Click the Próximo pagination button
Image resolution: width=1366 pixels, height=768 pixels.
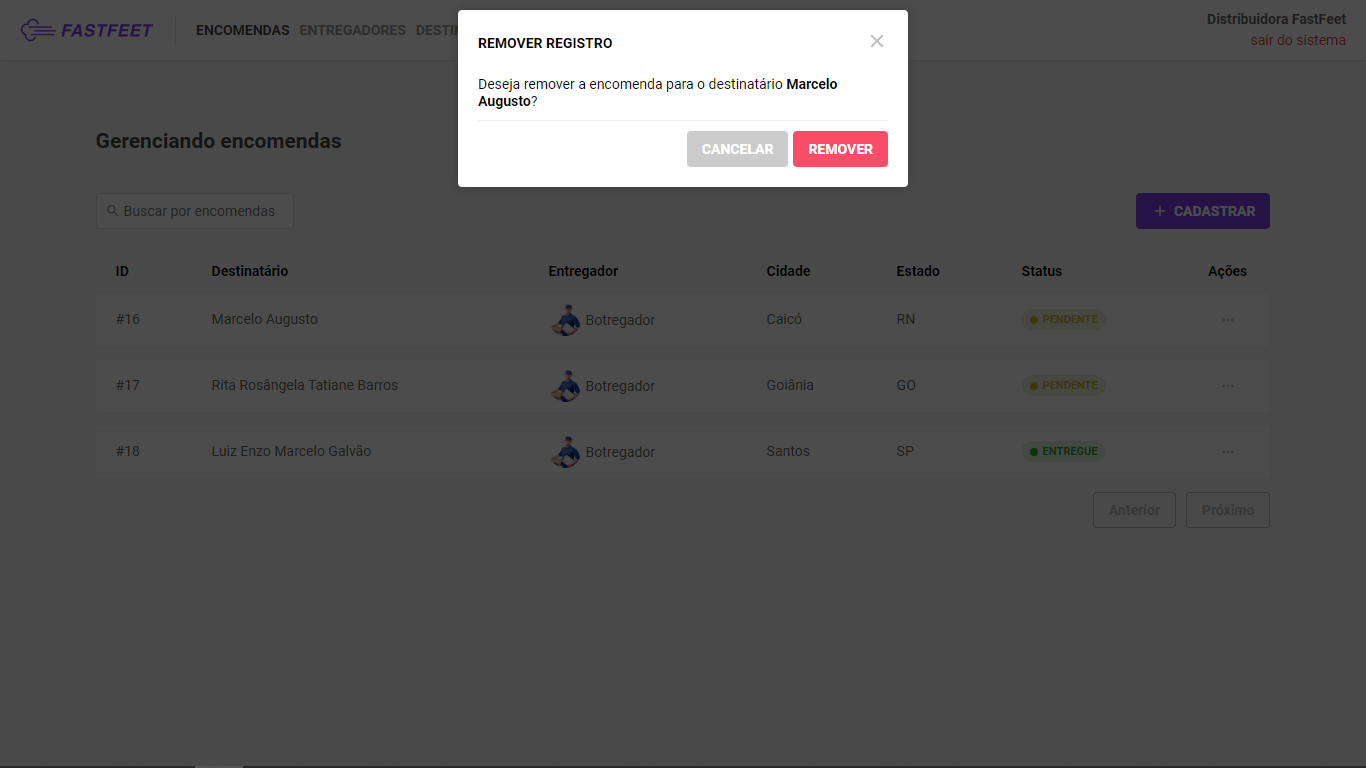pos(1228,510)
